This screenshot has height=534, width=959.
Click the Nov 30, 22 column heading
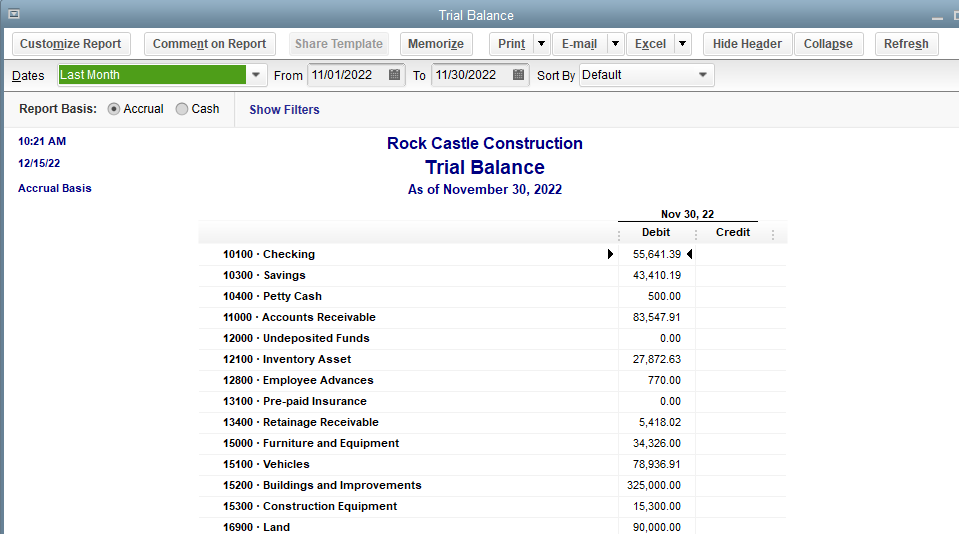point(687,214)
